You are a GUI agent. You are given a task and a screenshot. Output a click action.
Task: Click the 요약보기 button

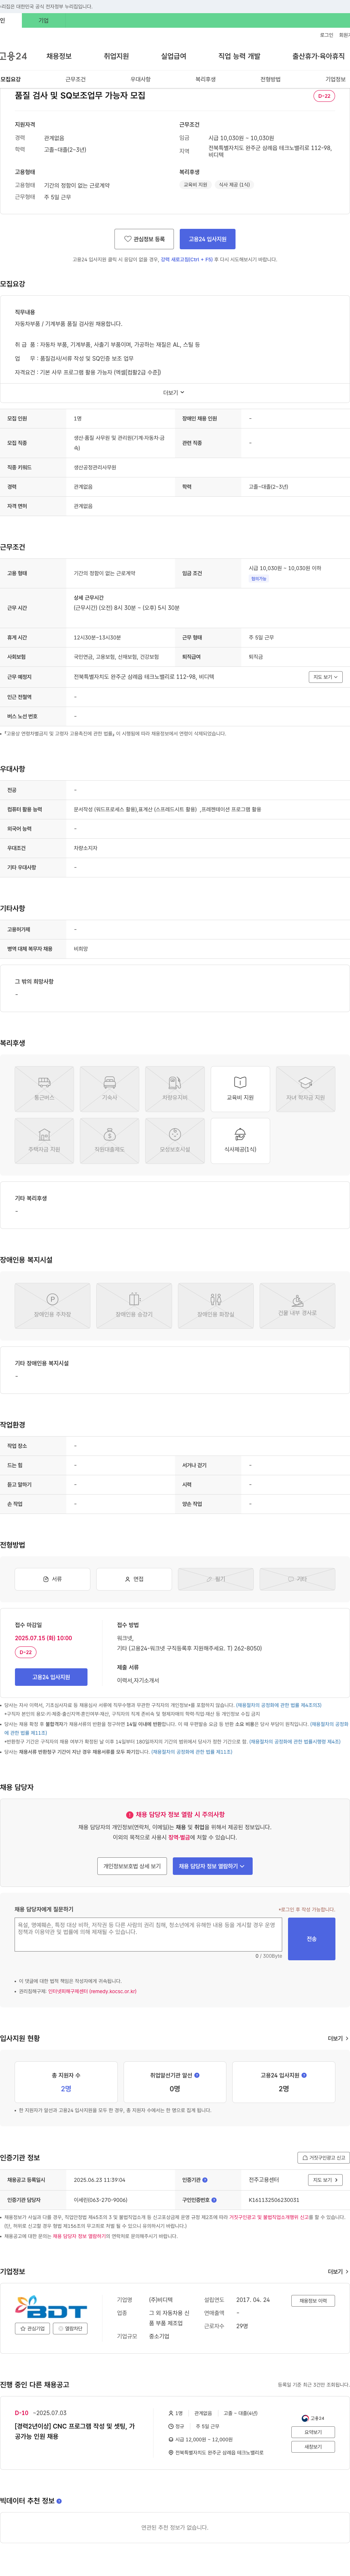313,2432
